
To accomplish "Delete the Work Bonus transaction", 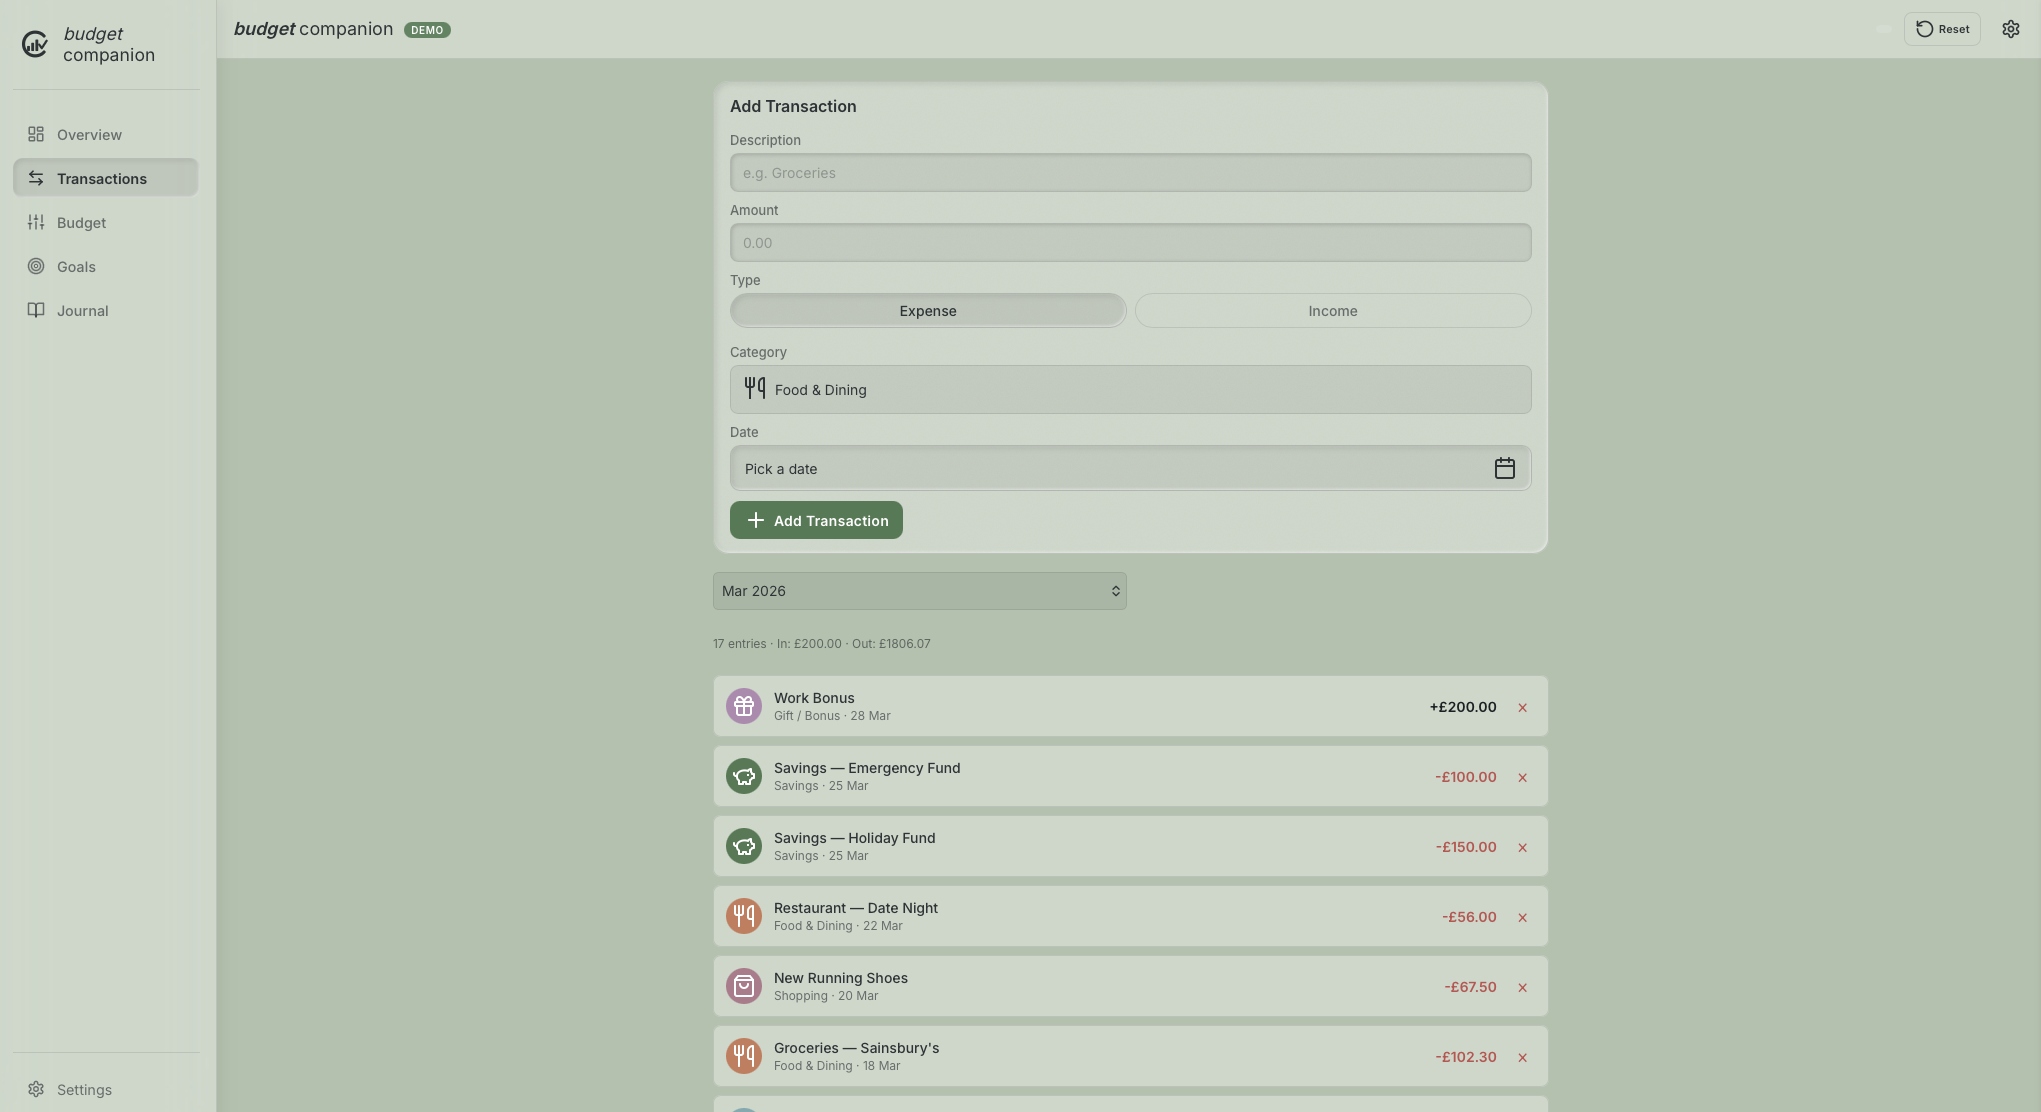I will click(x=1522, y=708).
